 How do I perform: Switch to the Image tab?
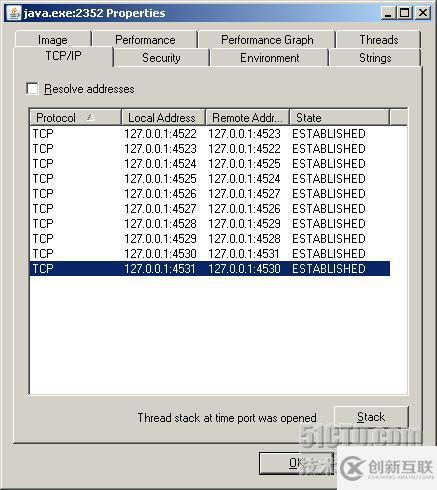[x=53, y=40]
